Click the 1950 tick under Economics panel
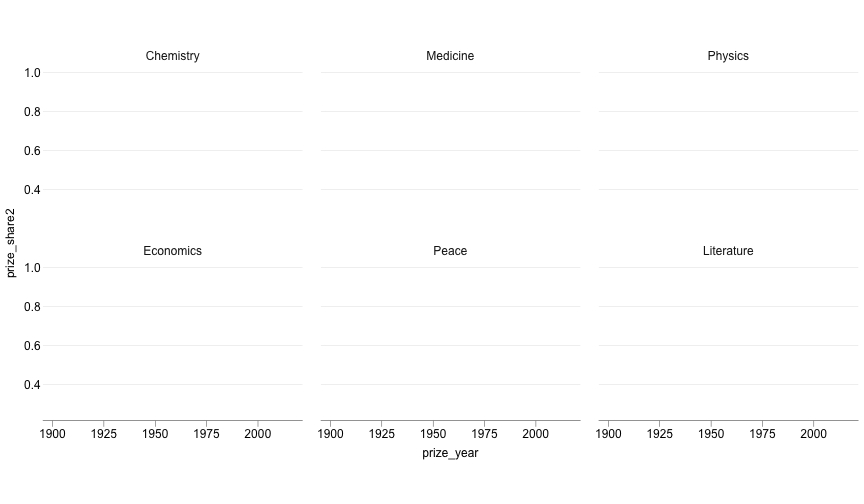Screen dimensions: 864x504 (155, 434)
